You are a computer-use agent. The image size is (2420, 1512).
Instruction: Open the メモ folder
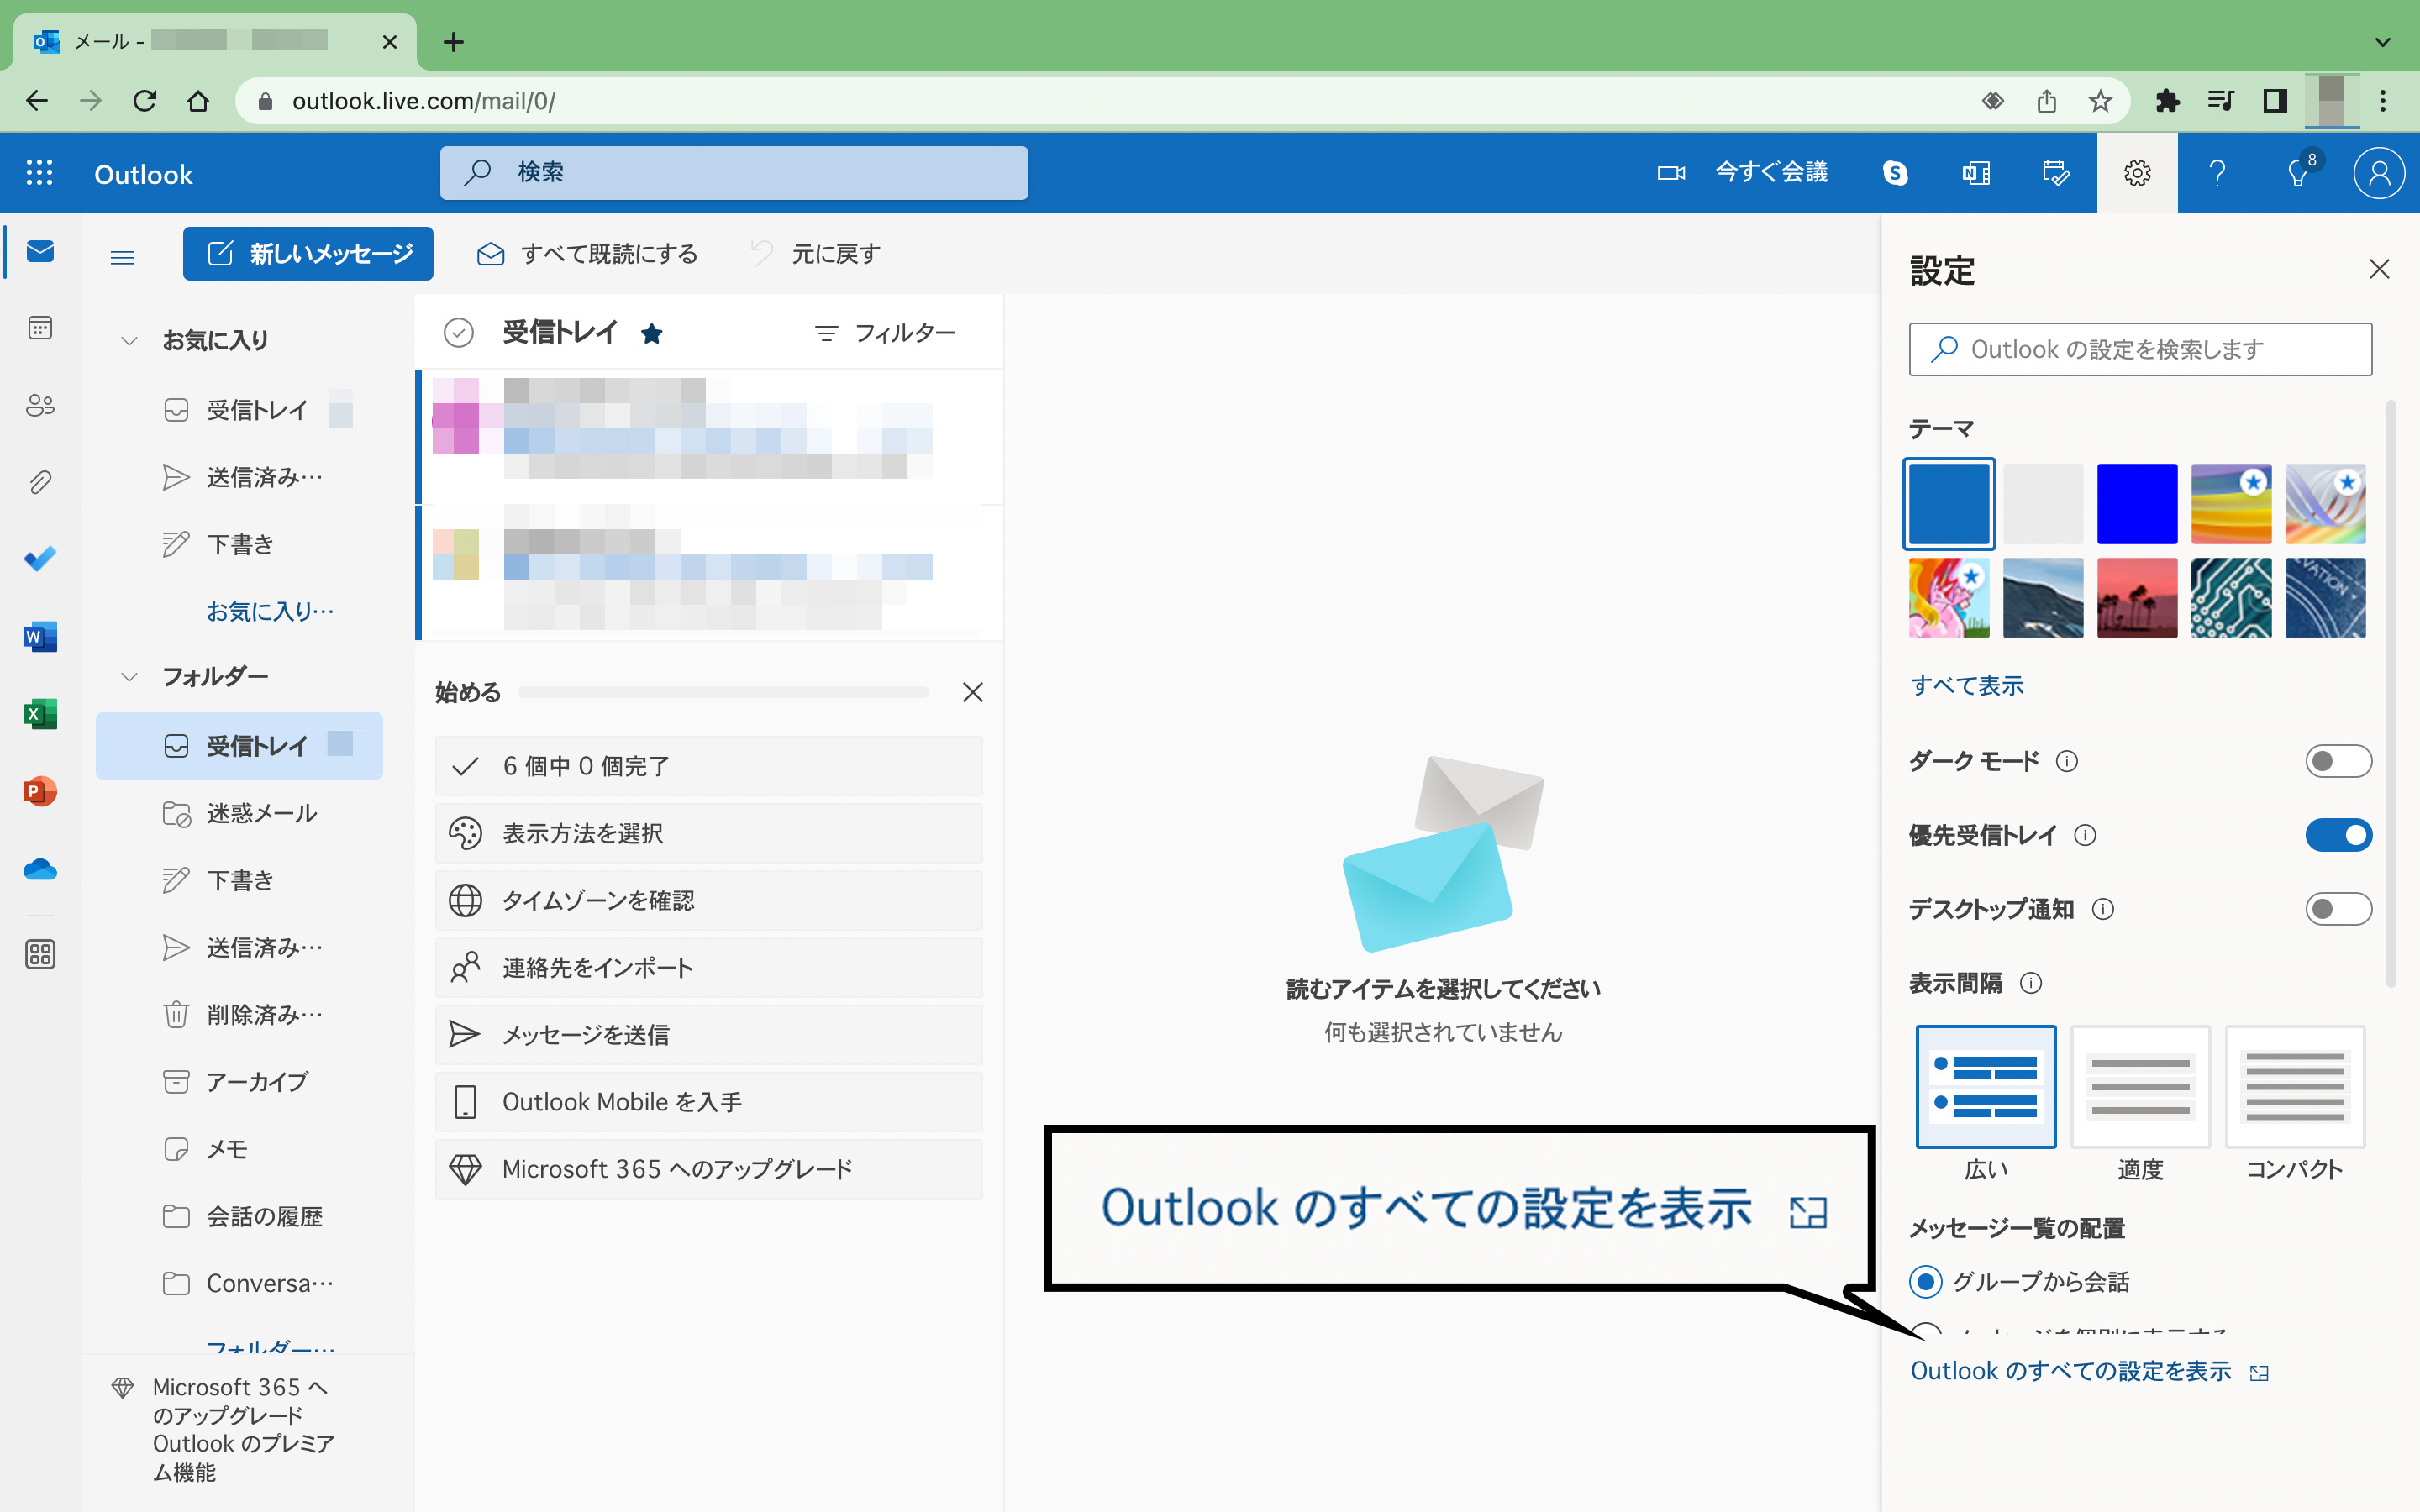240,1149
